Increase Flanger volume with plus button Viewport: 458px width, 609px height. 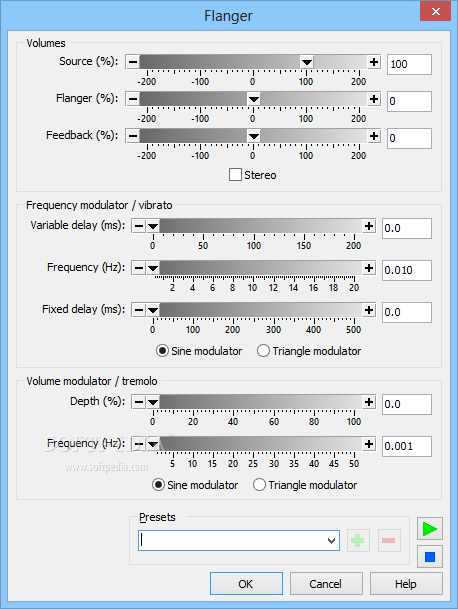point(374,99)
